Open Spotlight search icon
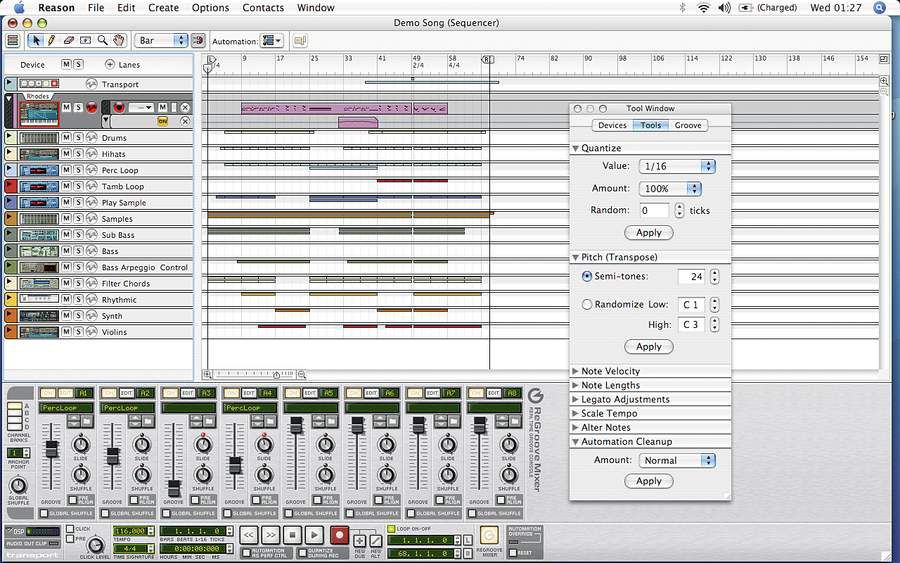Viewport: 900px width, 563px height. coord(879,7)
